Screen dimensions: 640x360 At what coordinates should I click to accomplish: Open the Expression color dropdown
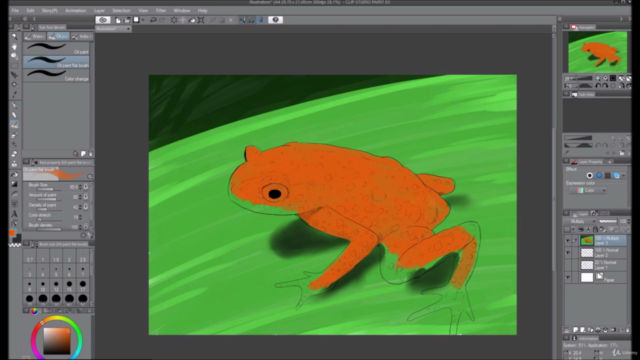pyautogui.click(x=588, y=191)
